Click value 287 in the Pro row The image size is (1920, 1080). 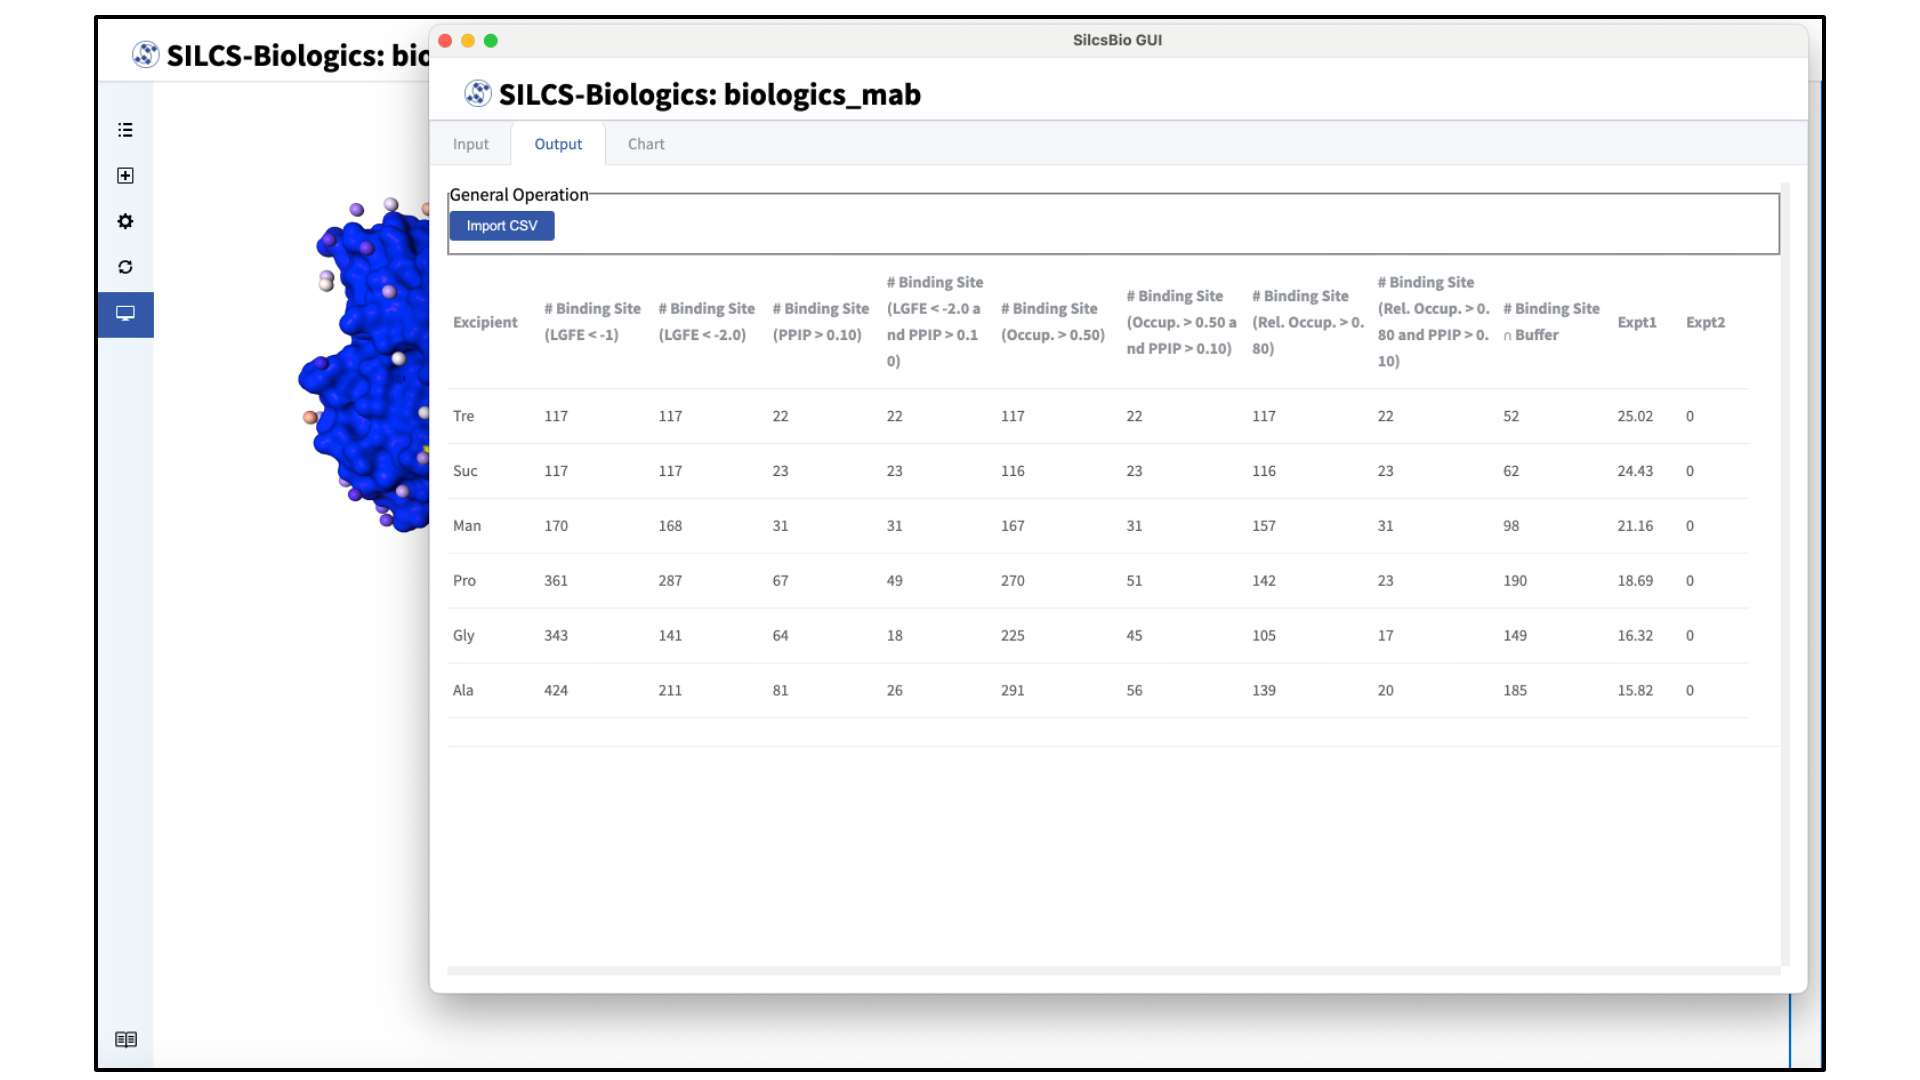coord(670,581)
